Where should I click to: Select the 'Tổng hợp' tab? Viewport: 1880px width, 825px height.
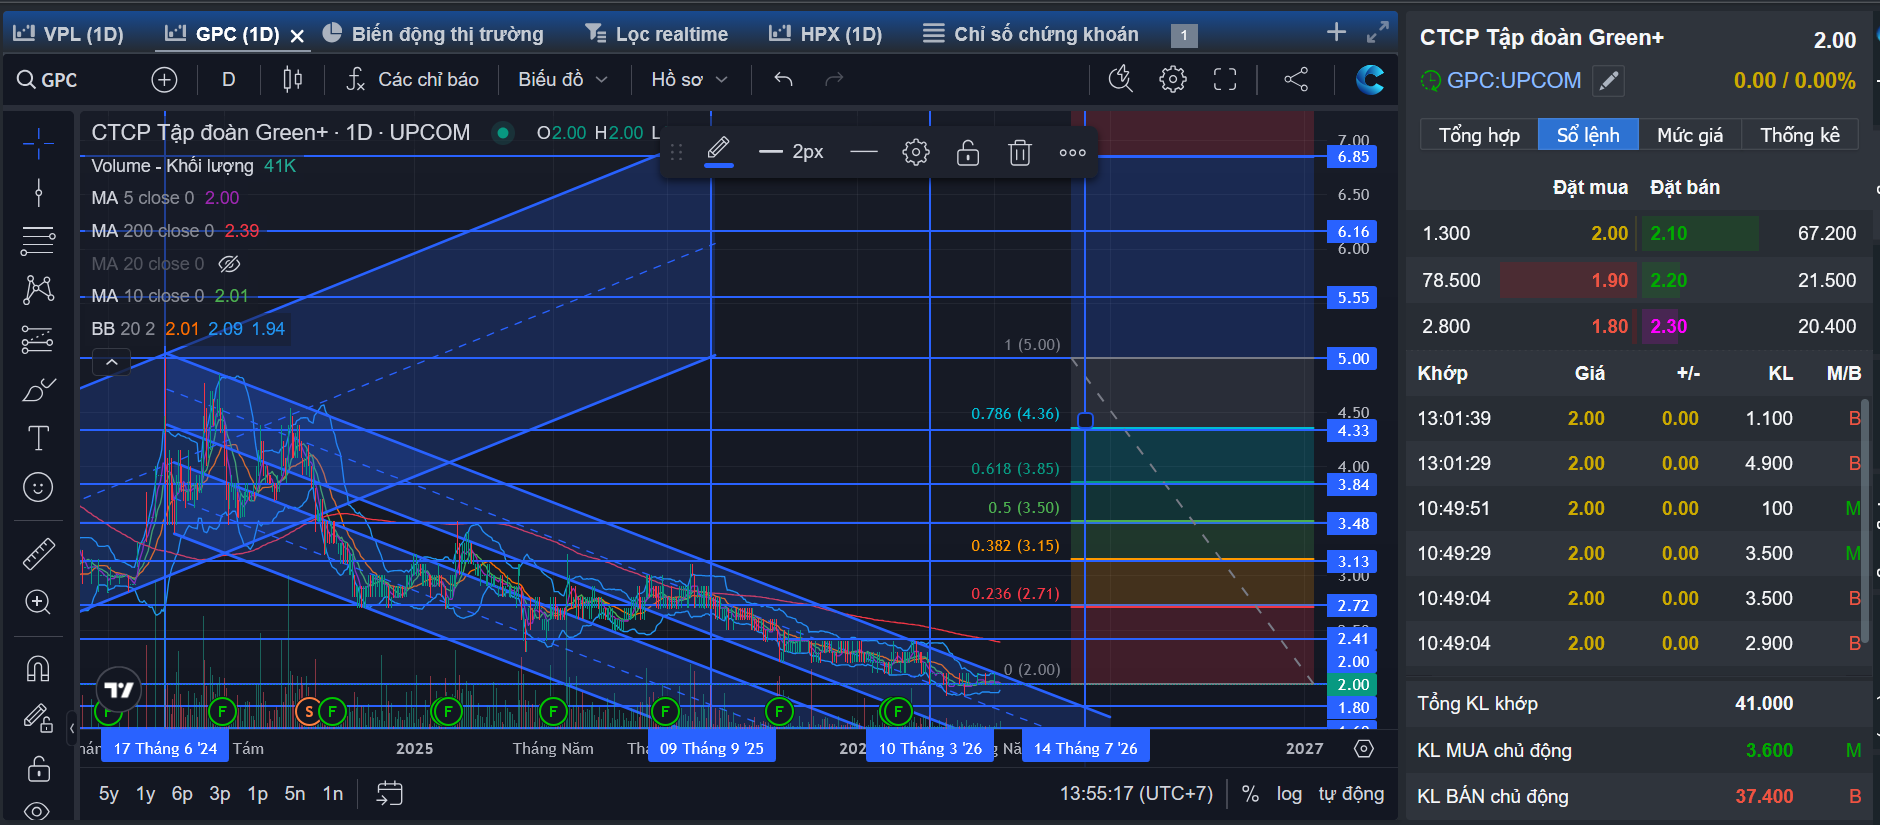pos(1479,135)
